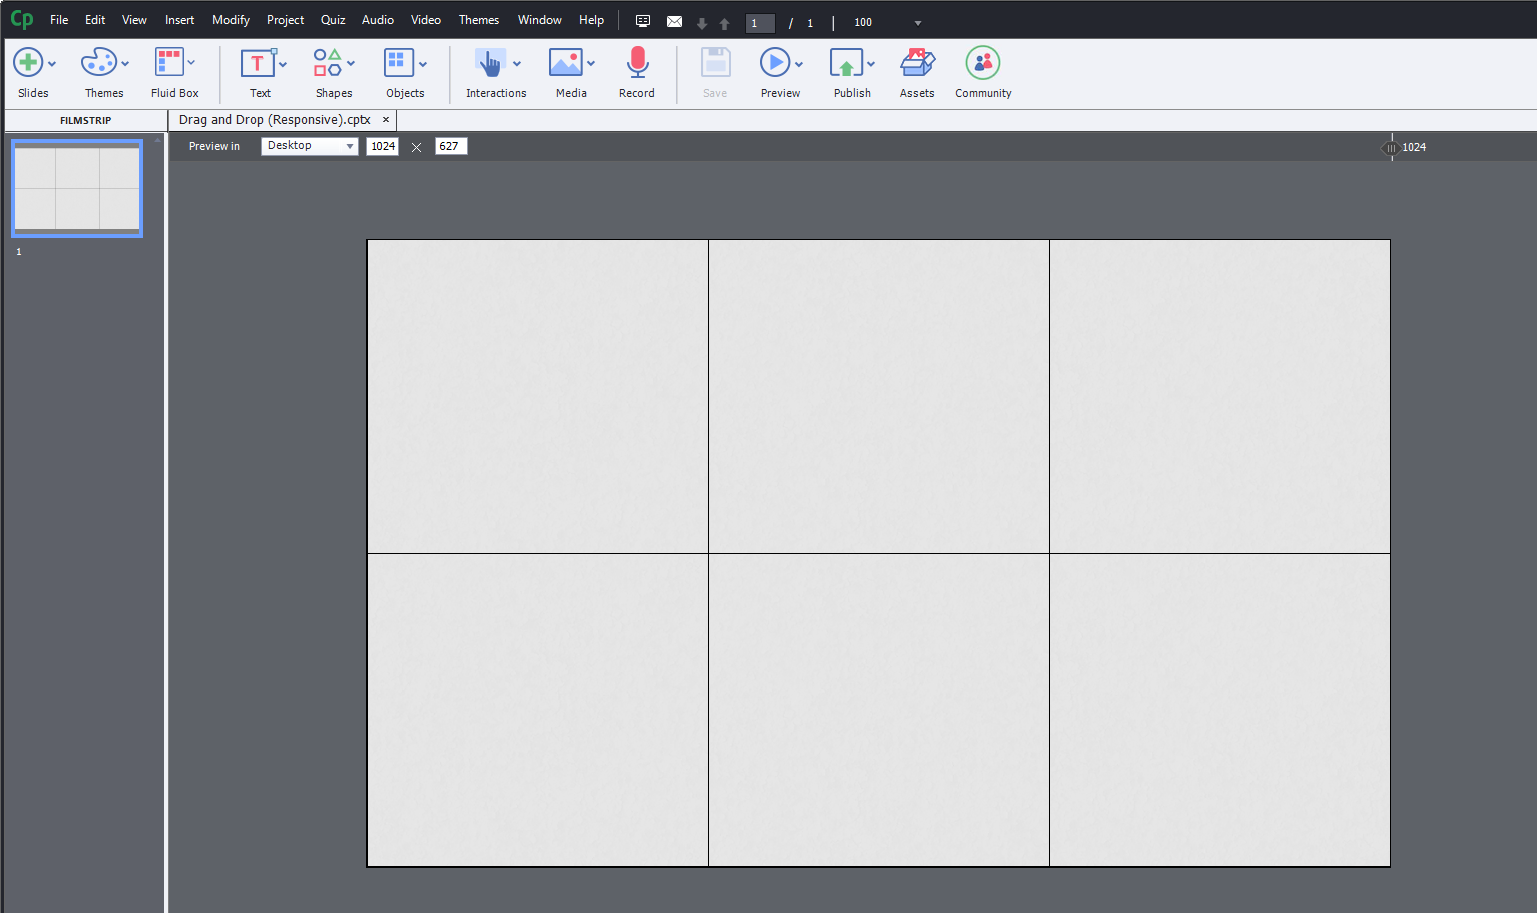Open the zoom level dropdown
Image resolution: width=1537 pixels, height=913 pixels.
click(x=916, y=22)
